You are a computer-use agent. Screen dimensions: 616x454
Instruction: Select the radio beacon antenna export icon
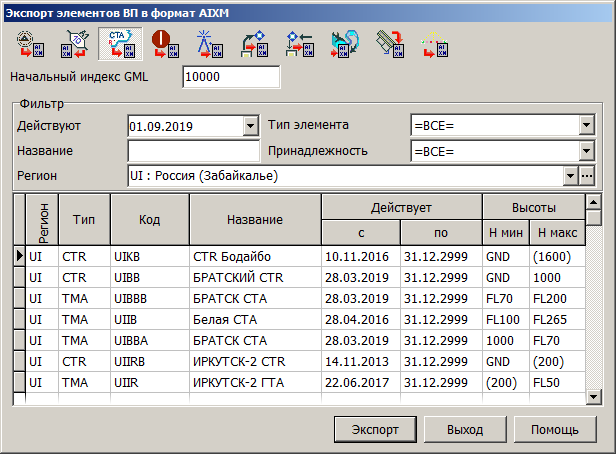coord(208,45)
